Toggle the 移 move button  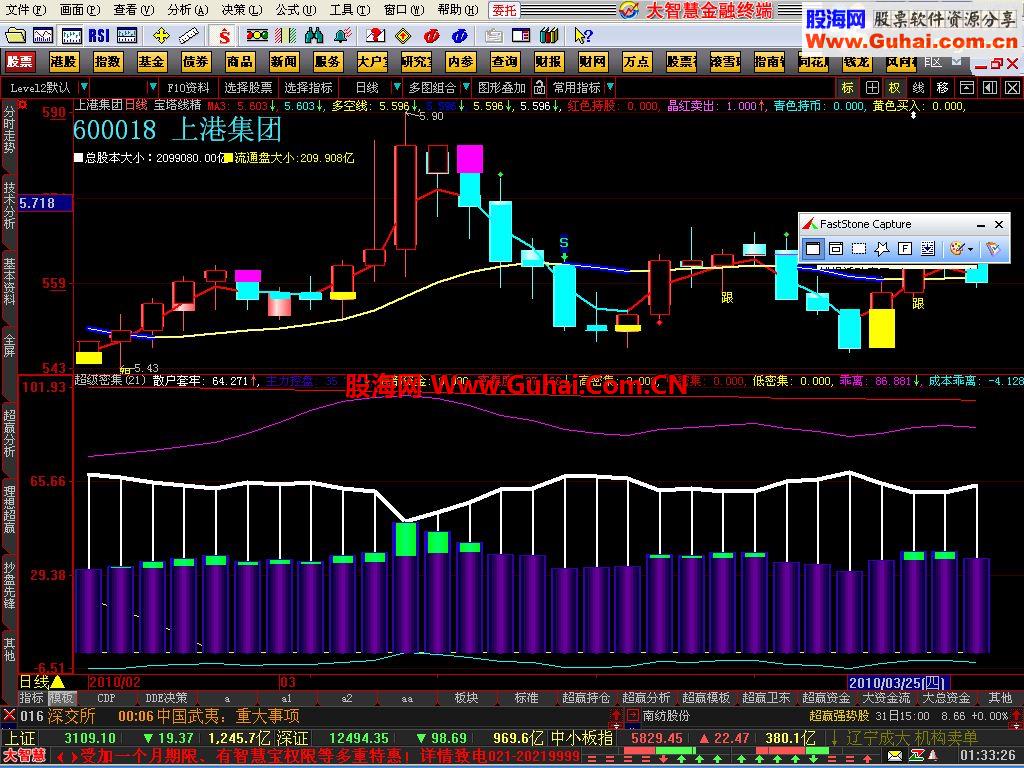click(942, 88)
